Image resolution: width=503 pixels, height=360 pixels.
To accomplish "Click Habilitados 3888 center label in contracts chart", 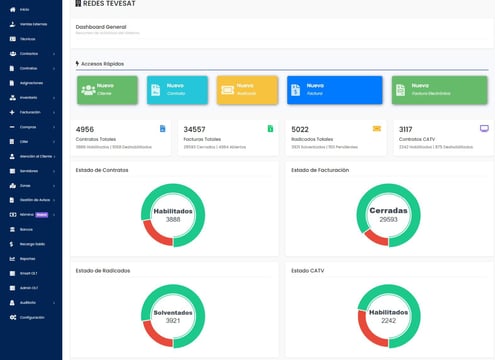I will [173, 215].
